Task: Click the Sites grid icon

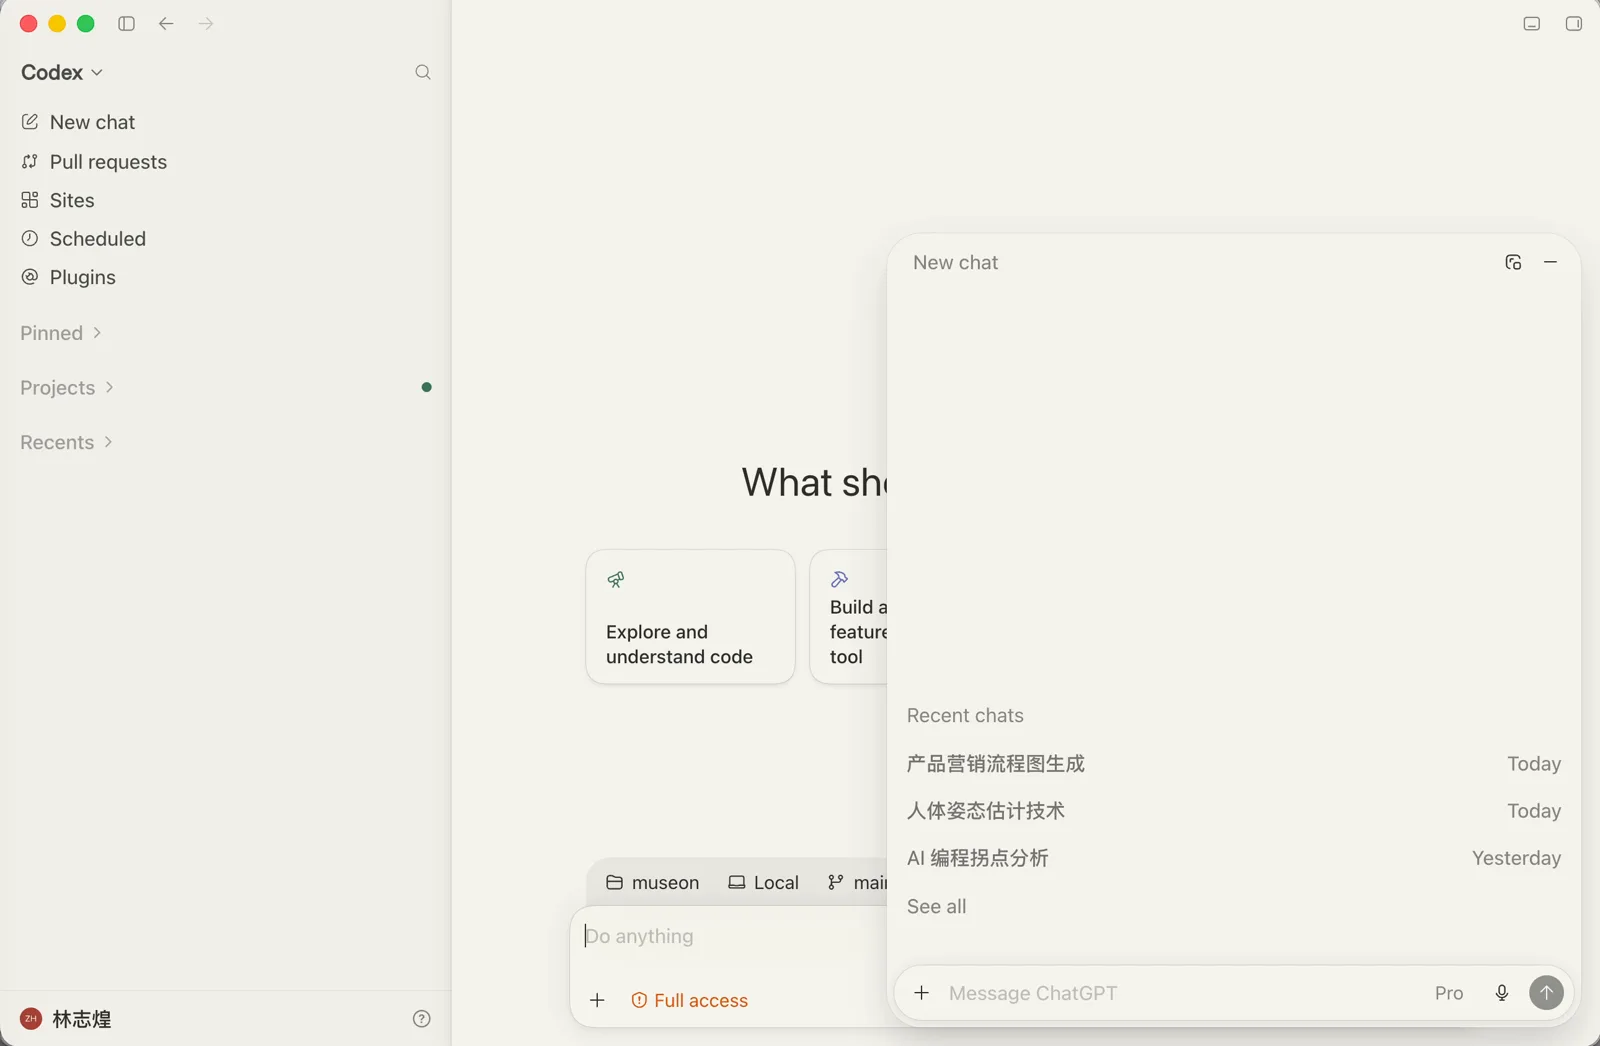Action: click(30, 200)
